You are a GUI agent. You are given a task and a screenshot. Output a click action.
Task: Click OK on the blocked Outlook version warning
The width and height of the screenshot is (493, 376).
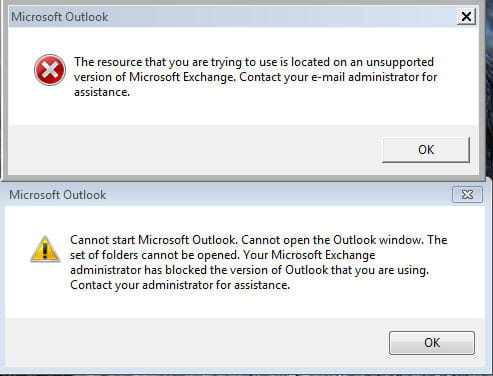click(x=432, y=343)
